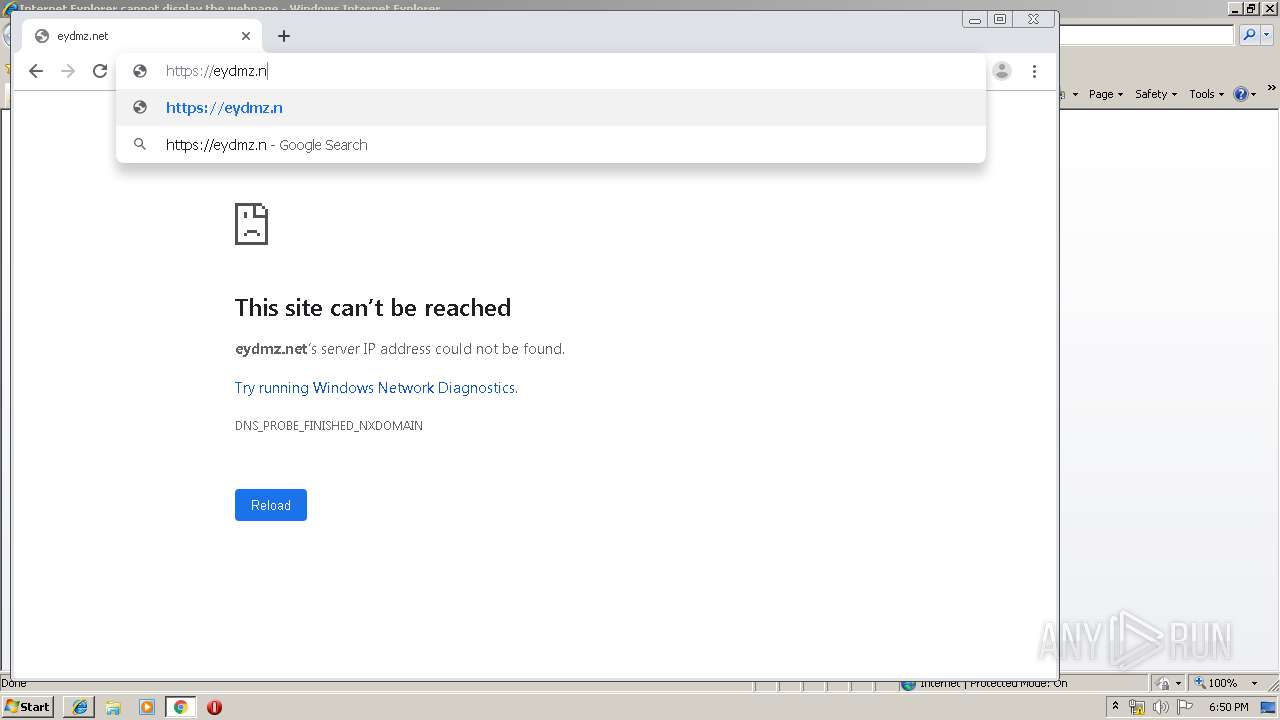Screen dimensions: 1280x720
Task: Click the "This site can't be reached" heading
Action: tap(373, 308)
